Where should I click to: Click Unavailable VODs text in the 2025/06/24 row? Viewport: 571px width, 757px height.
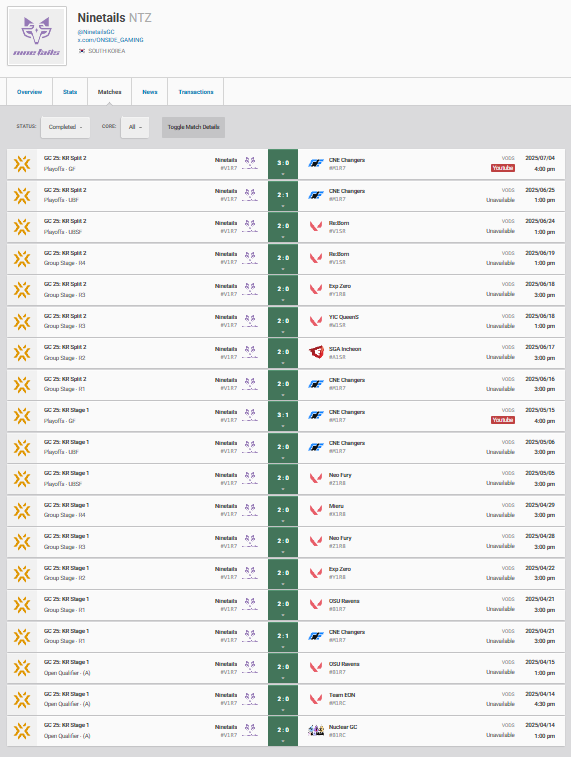(x=500, y=231)
